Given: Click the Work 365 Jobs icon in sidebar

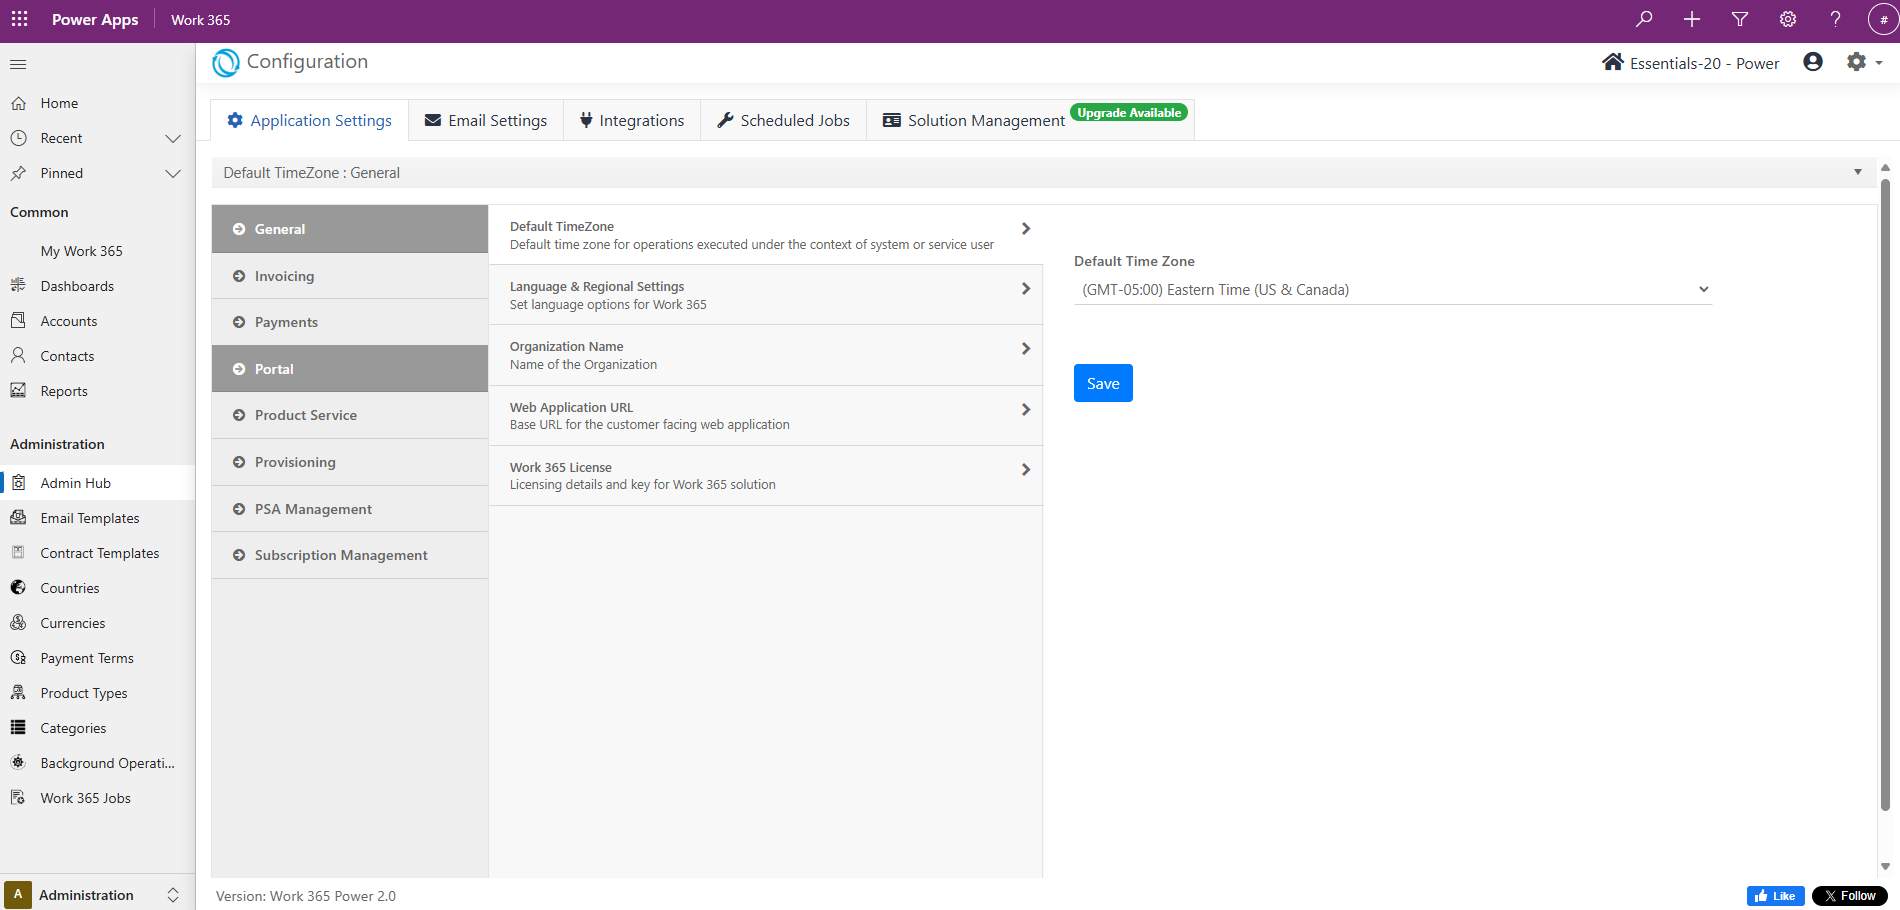Looking at the screenshot, I should click(18, 797).
